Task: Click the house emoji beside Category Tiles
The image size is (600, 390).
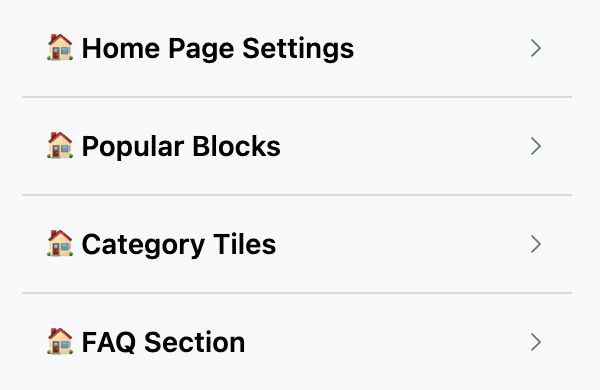Action: (60, 243)
